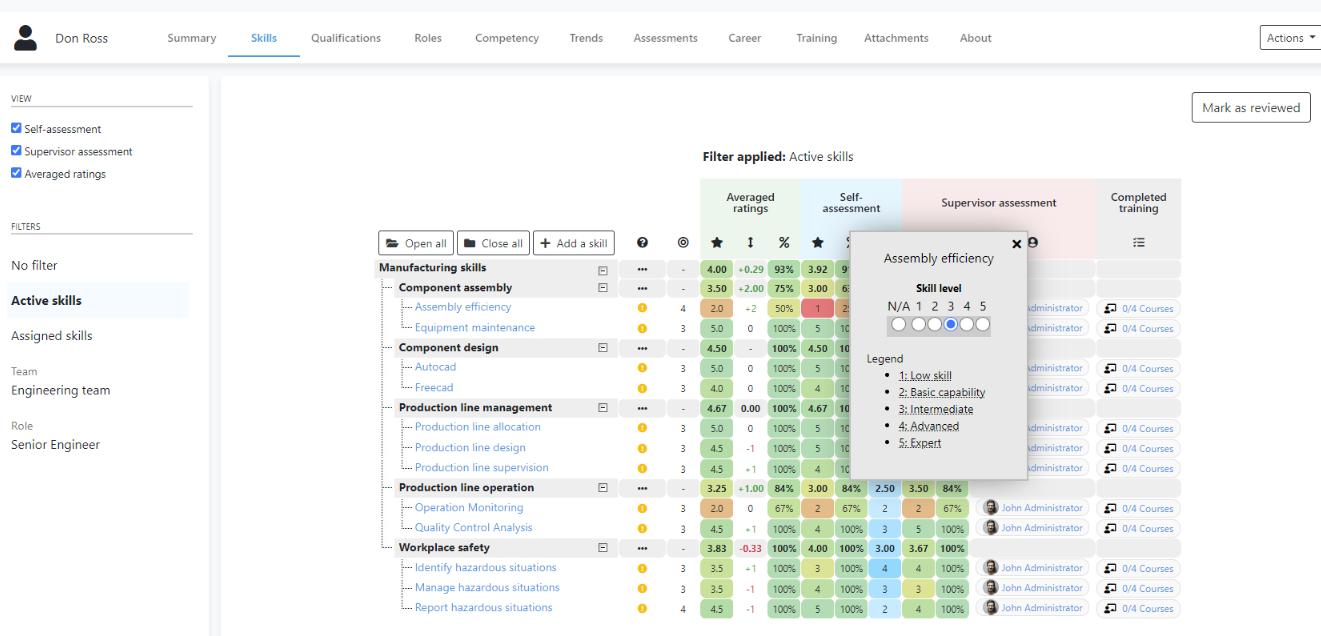The width and height of the screenshot is (1321, 636).
Task: Click the Mark as reviewed button
Action: click(1250, 108)
